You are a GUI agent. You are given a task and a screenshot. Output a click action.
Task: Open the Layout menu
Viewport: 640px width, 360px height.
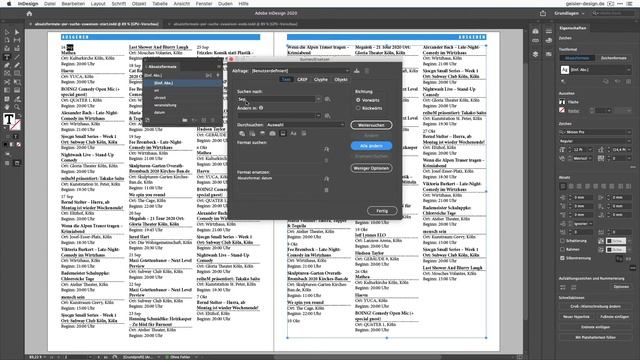[98, 4]
